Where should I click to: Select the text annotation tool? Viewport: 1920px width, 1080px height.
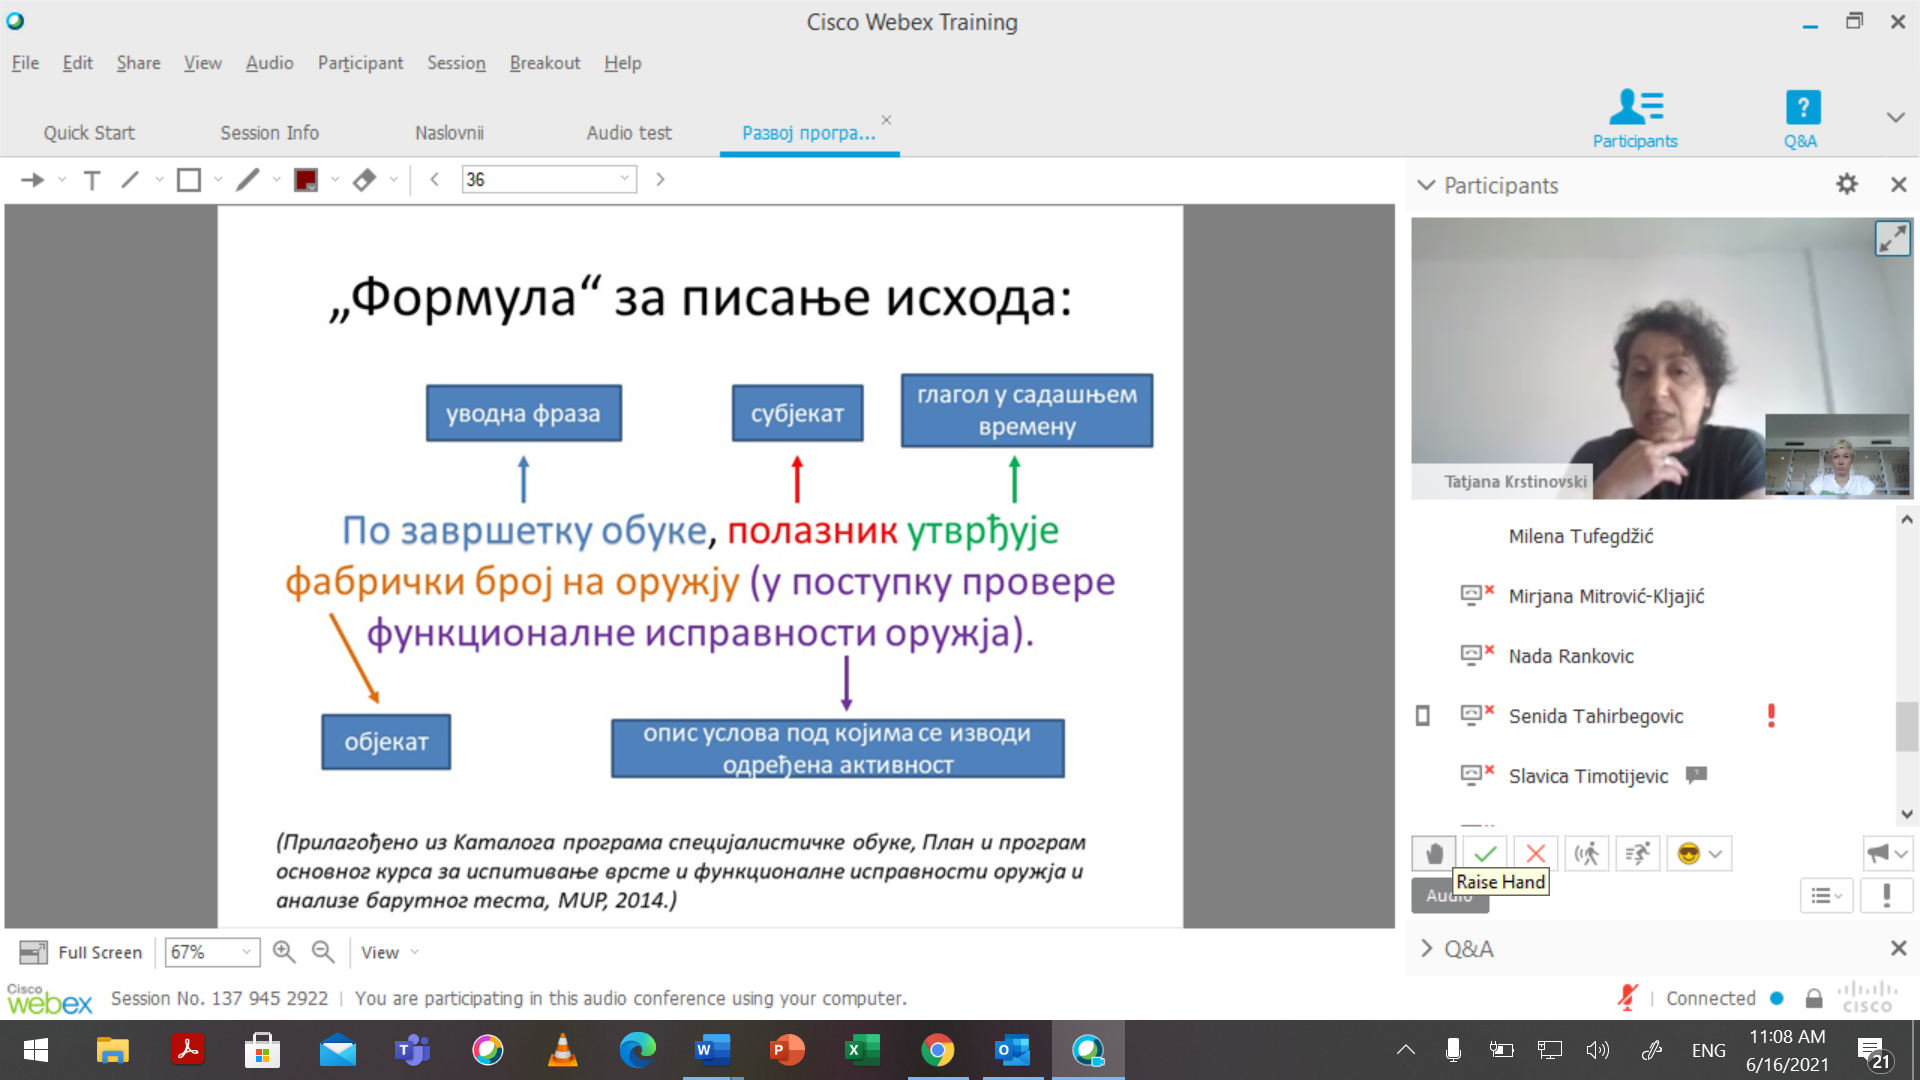[92, 180]
